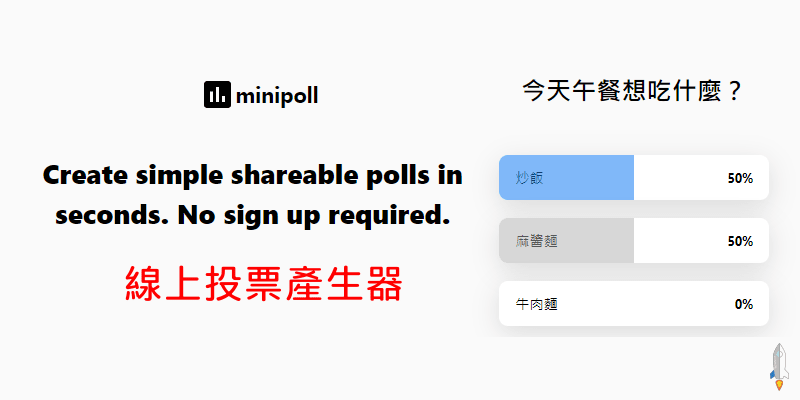Pick the 牛肉麵 option label
The image size is (800, 400).
(536, 304)
